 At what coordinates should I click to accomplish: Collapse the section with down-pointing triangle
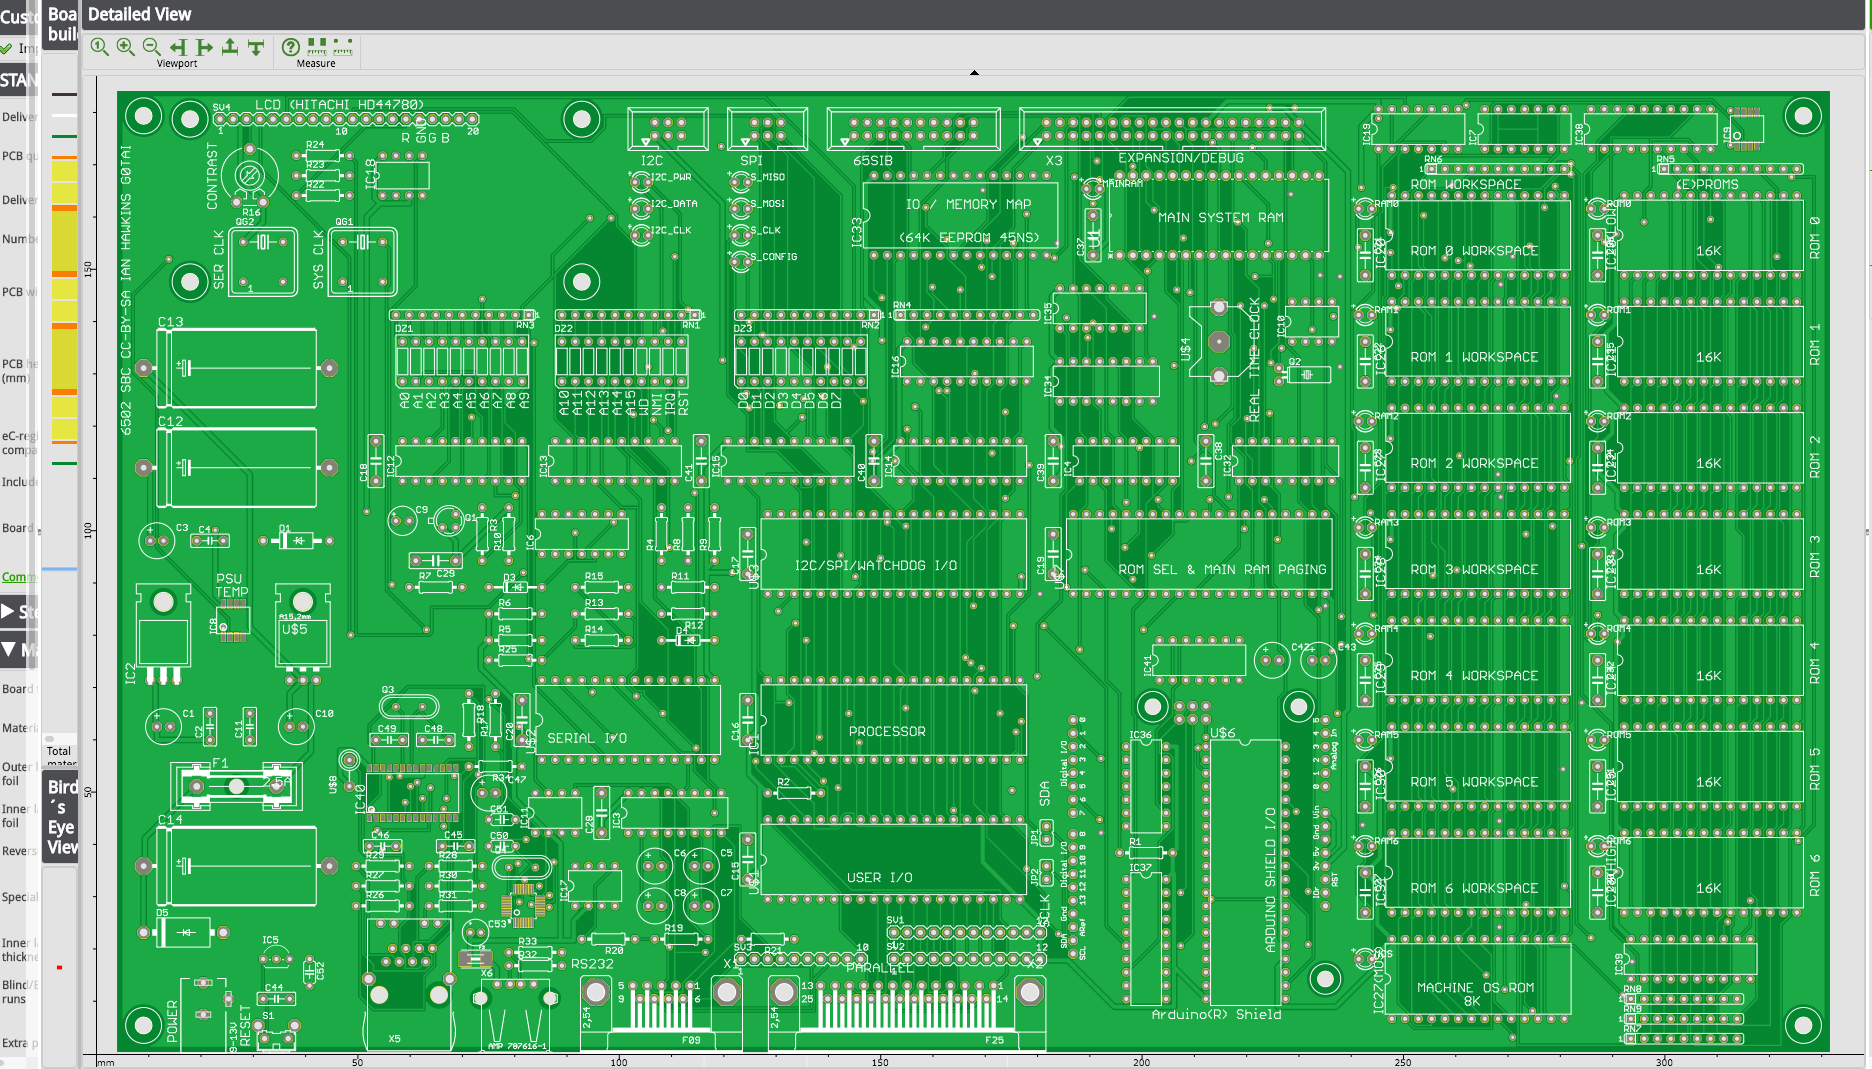coord(8,650)
